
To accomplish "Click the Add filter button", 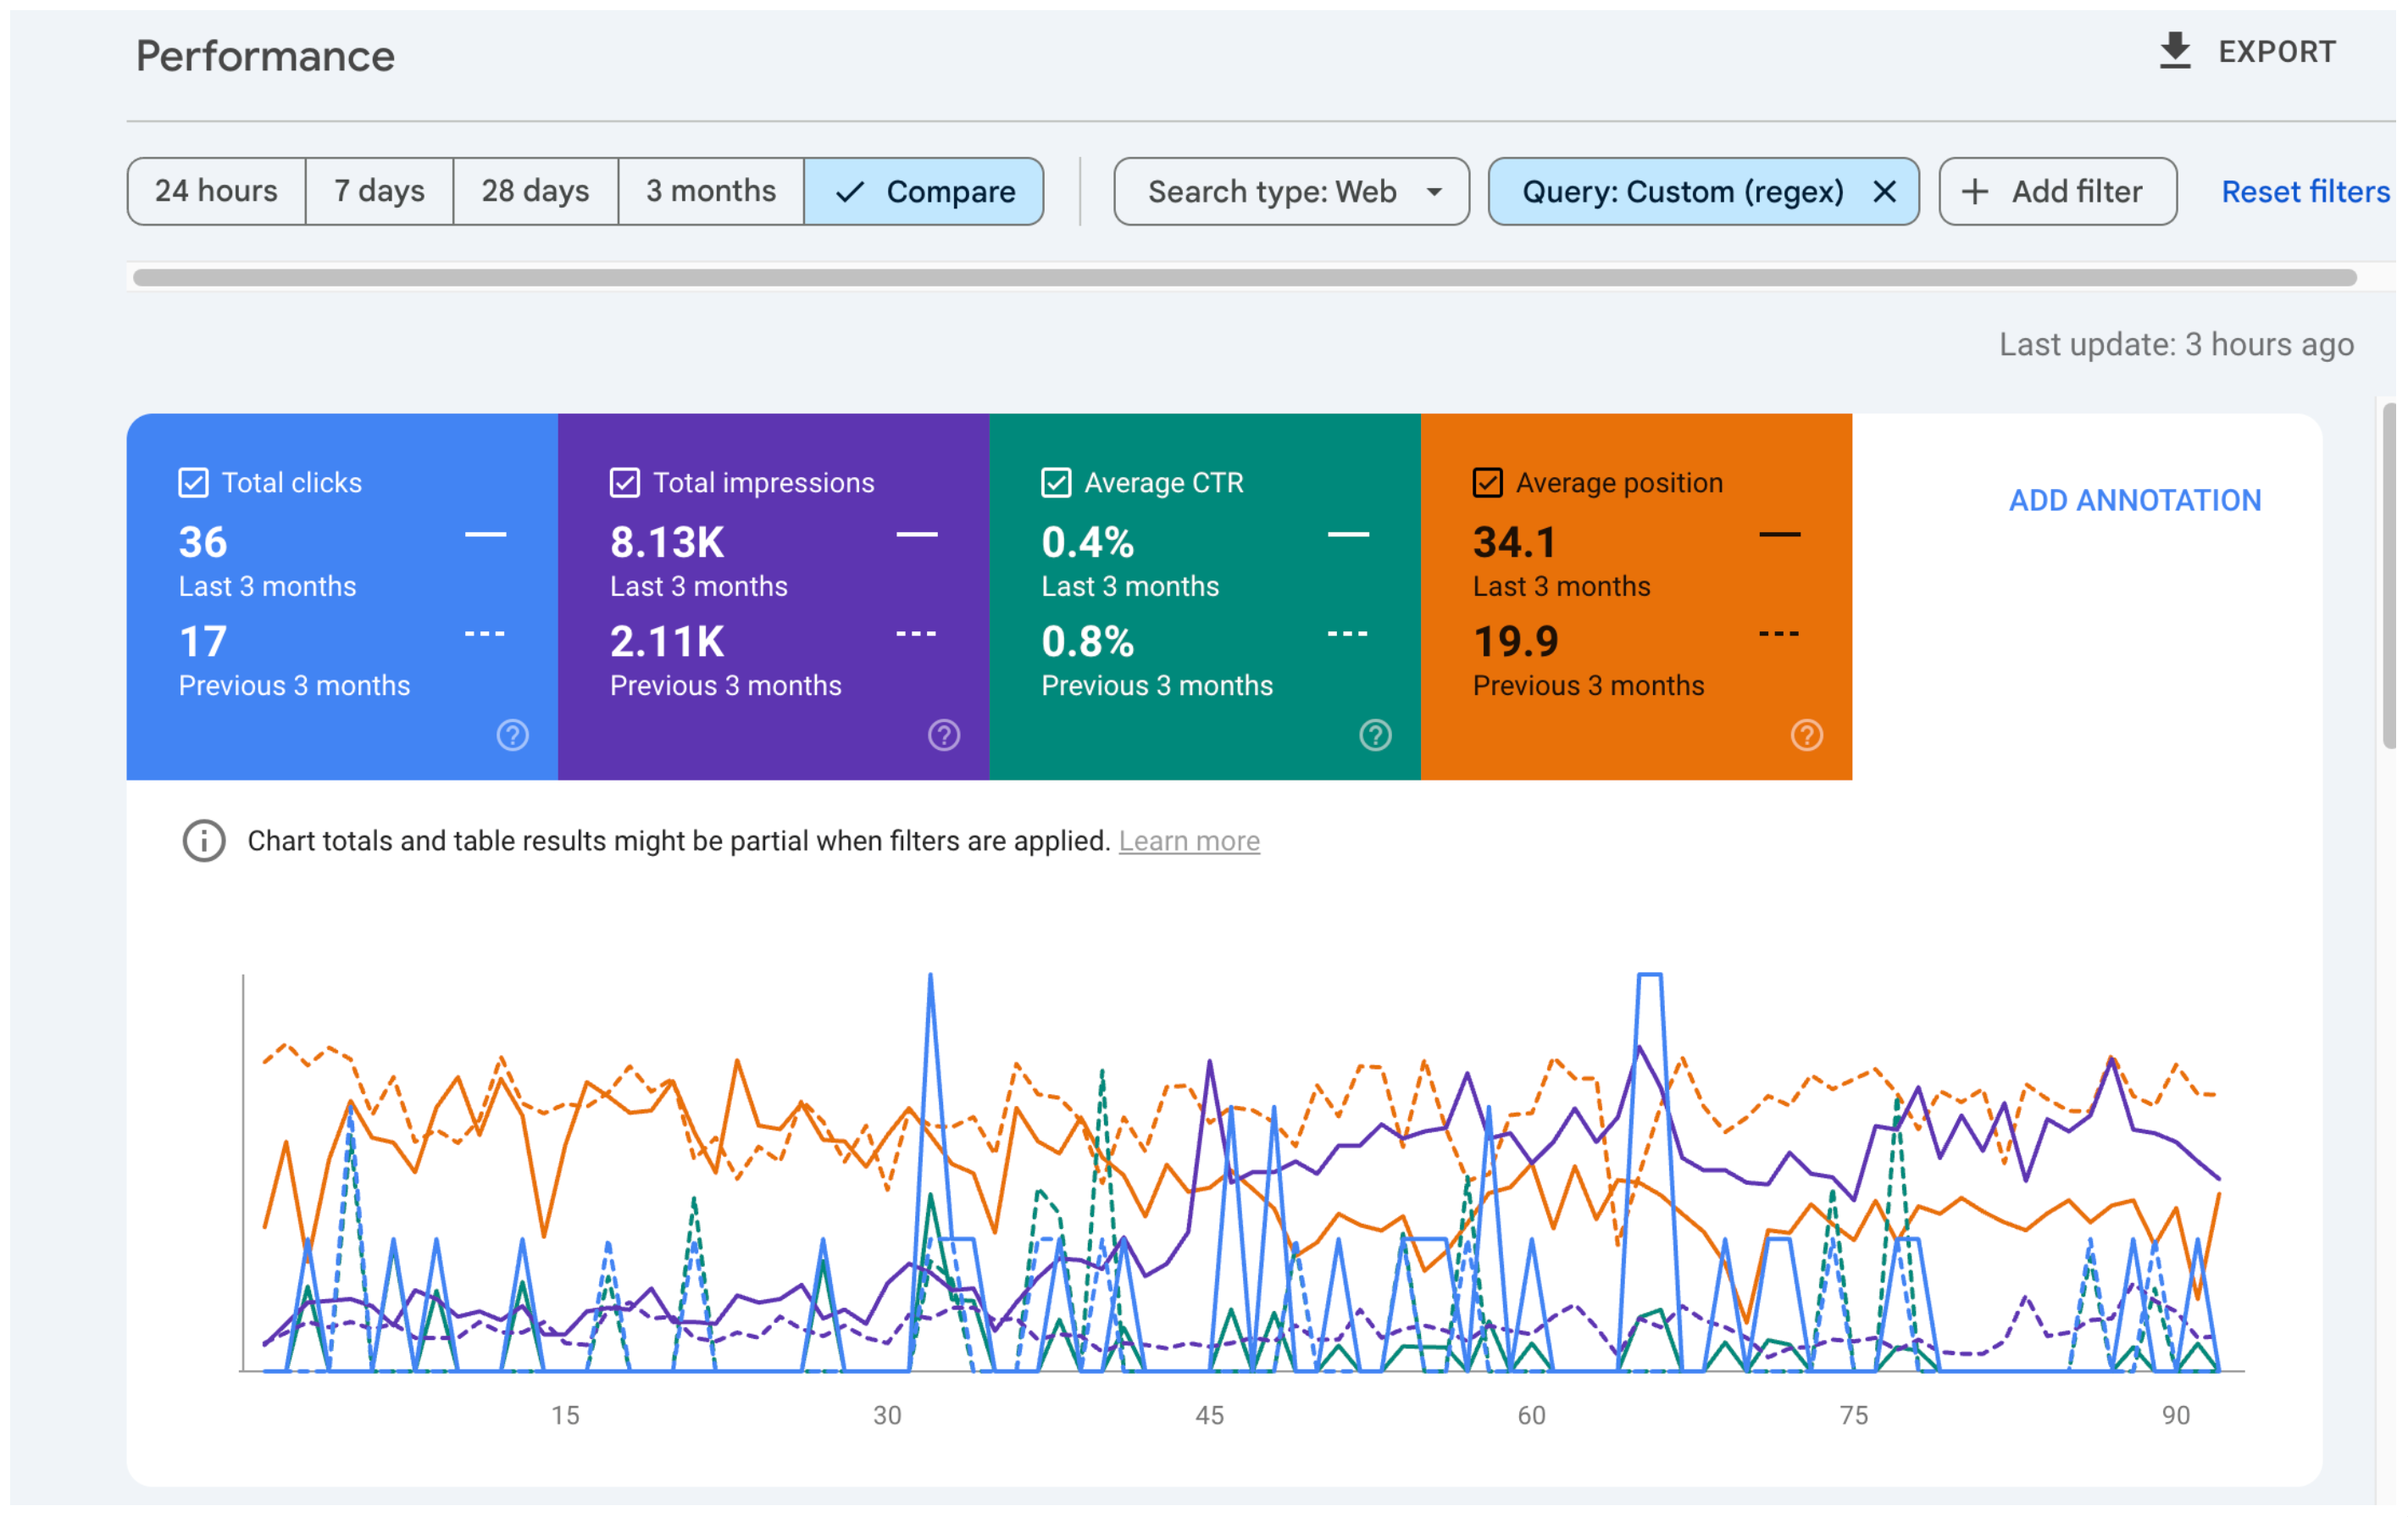I will point(2057,191).
